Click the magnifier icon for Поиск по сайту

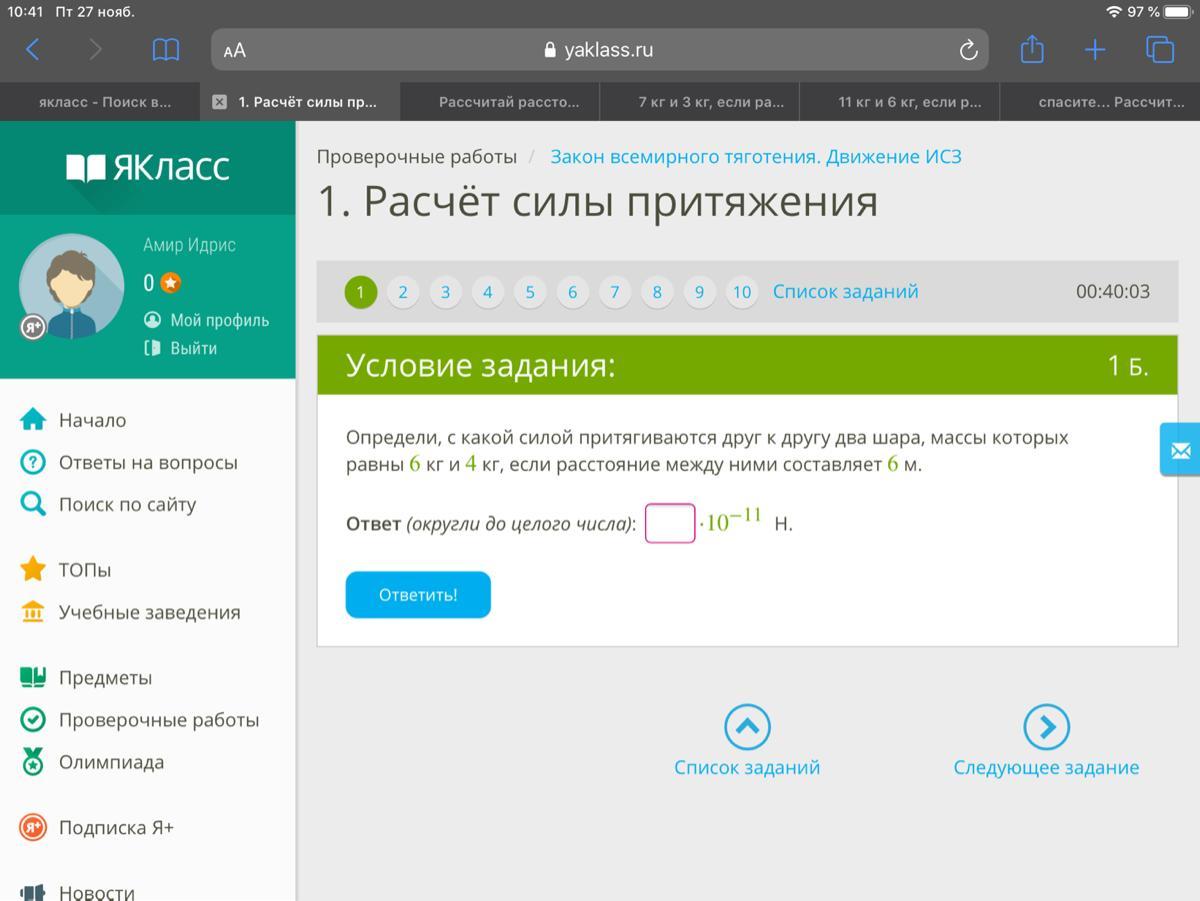pos(33,504)
